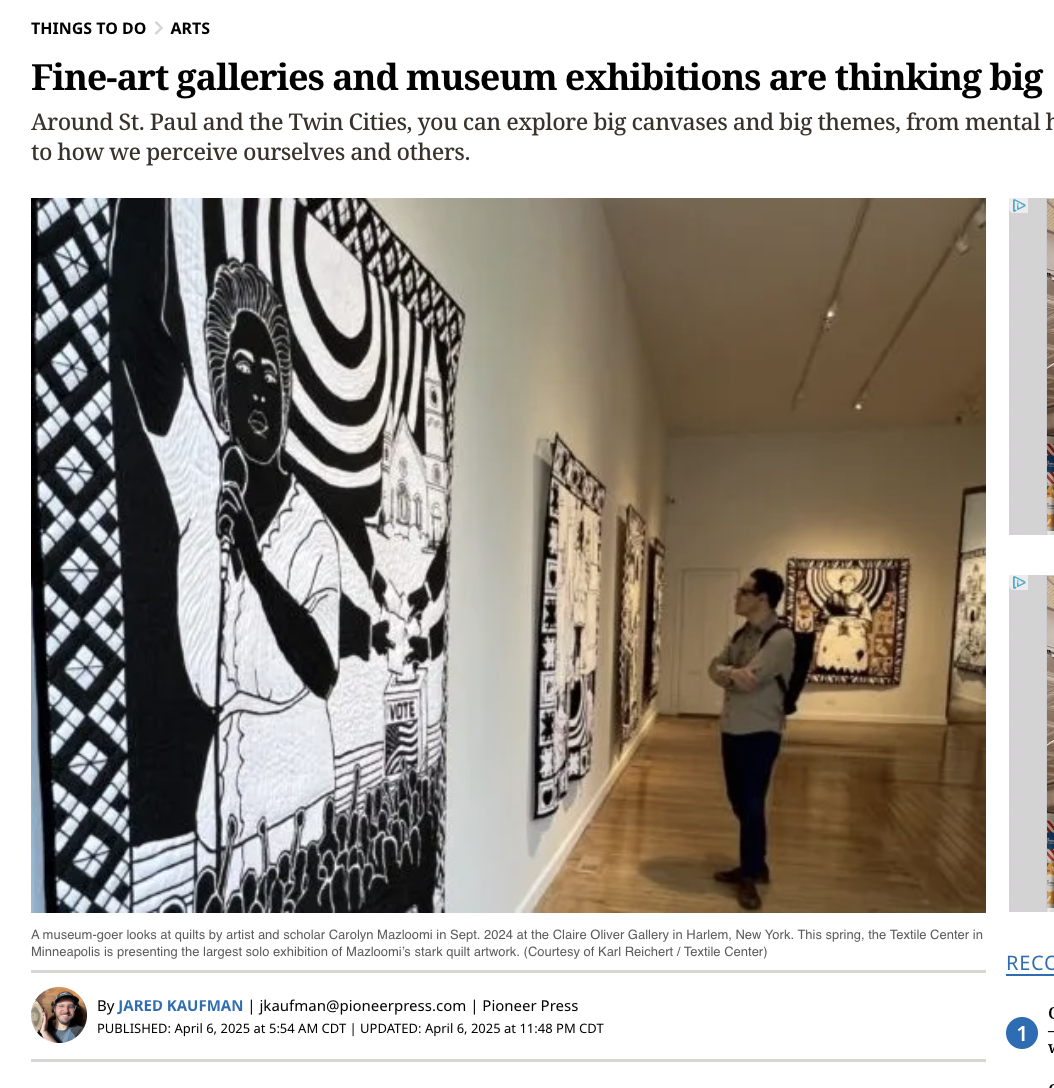Open the THINGS TO DO section
The height and width of the screenshot is (1088, 1054).
click(88, 28)
